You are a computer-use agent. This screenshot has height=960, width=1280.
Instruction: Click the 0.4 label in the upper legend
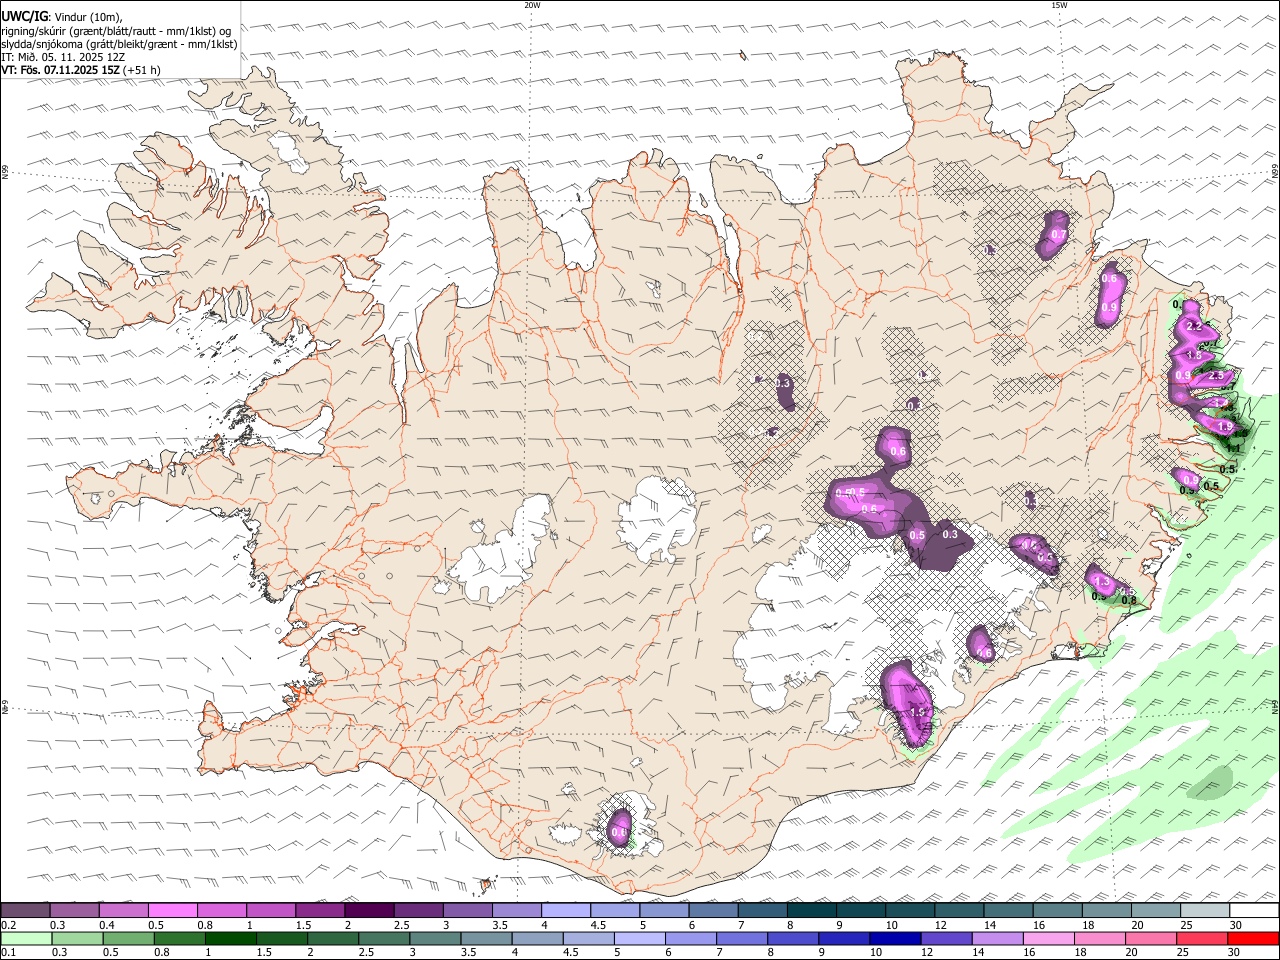pos(107,925)
